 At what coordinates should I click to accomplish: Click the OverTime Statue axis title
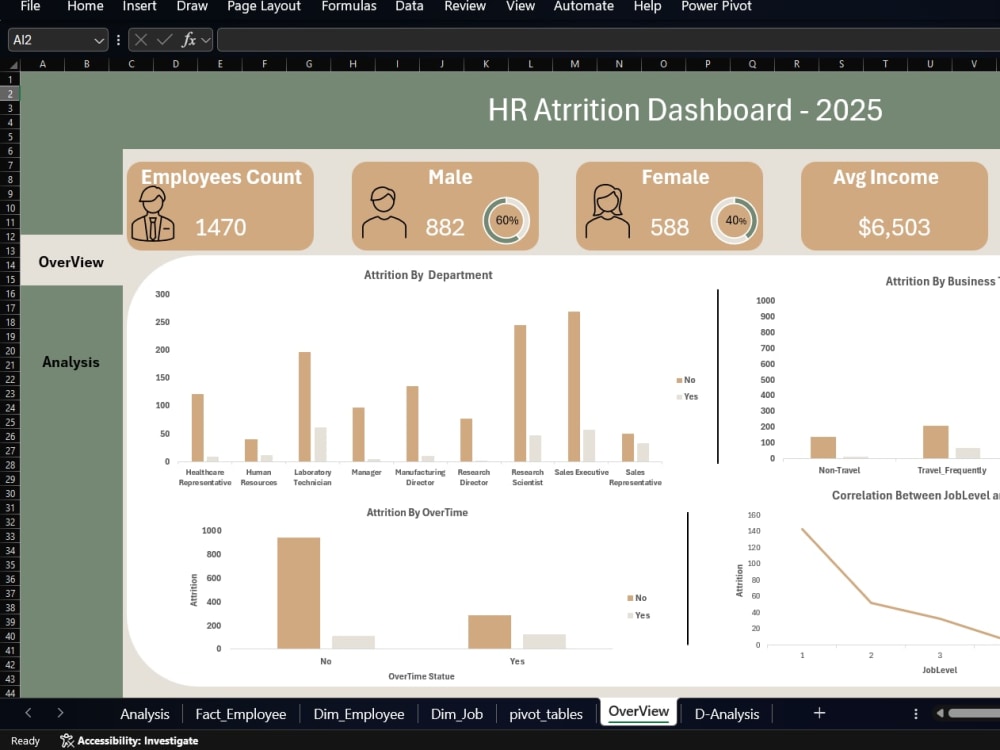pos(422,676)
